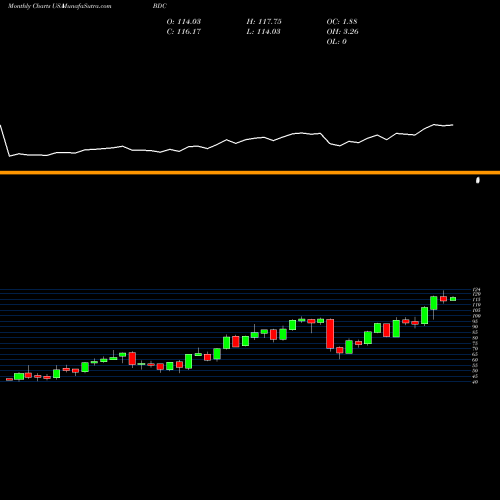Viewport: 500px width, 500px height.
Task: Click the small white volume marker below orange line
Action: pos(478,180)
